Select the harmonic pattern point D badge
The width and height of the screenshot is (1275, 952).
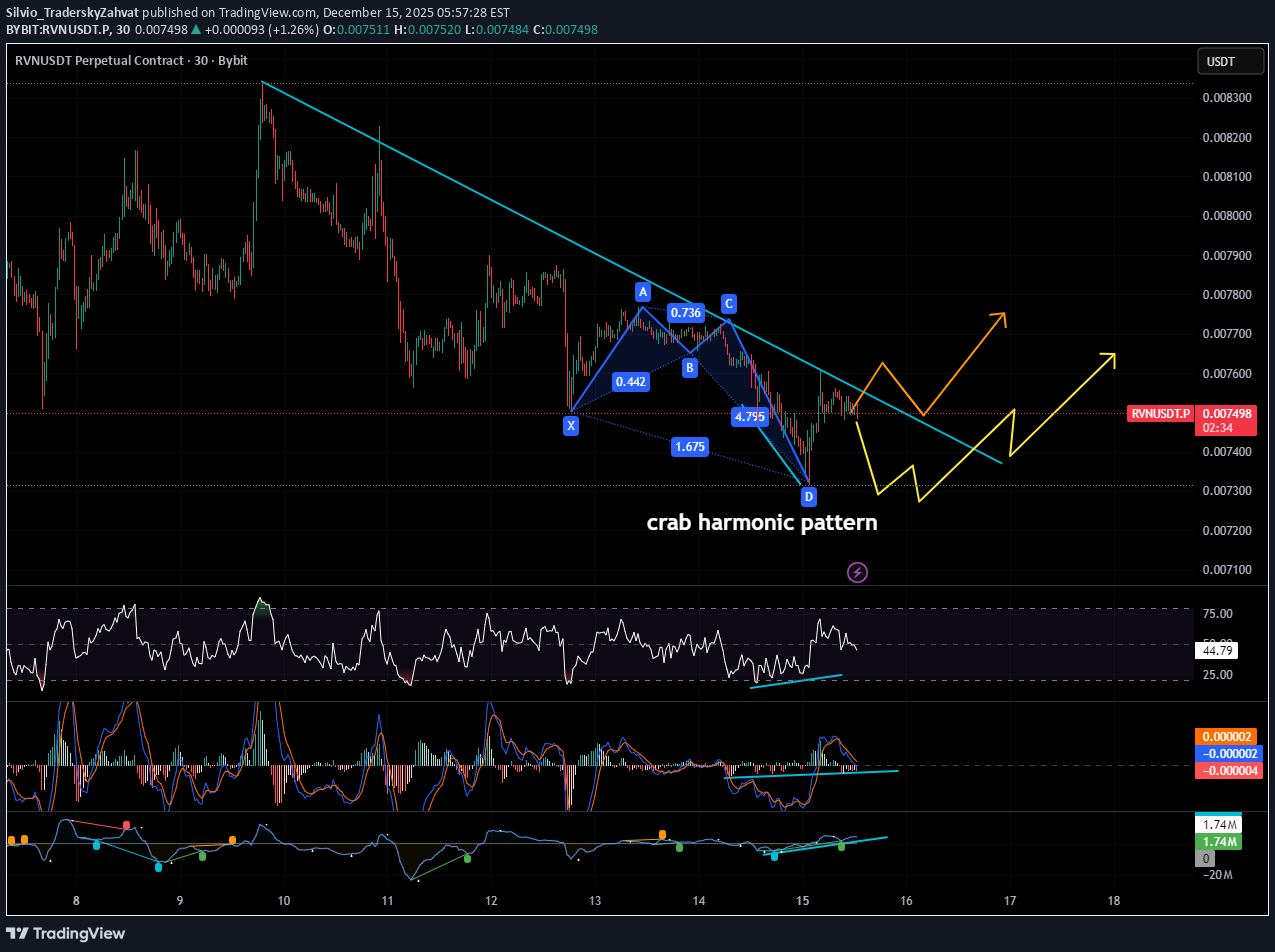pos(808,497)
